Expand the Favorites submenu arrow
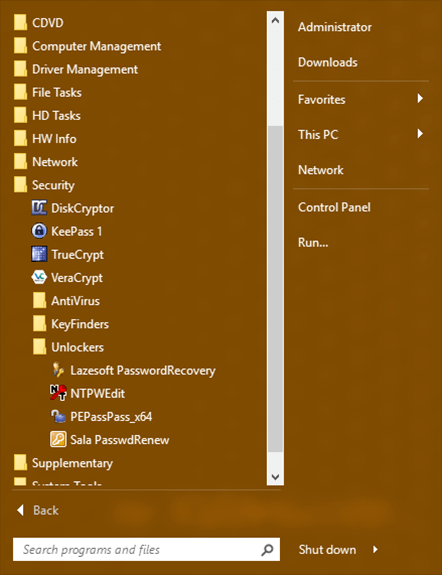The image size is (442, 575). point(420,99)
